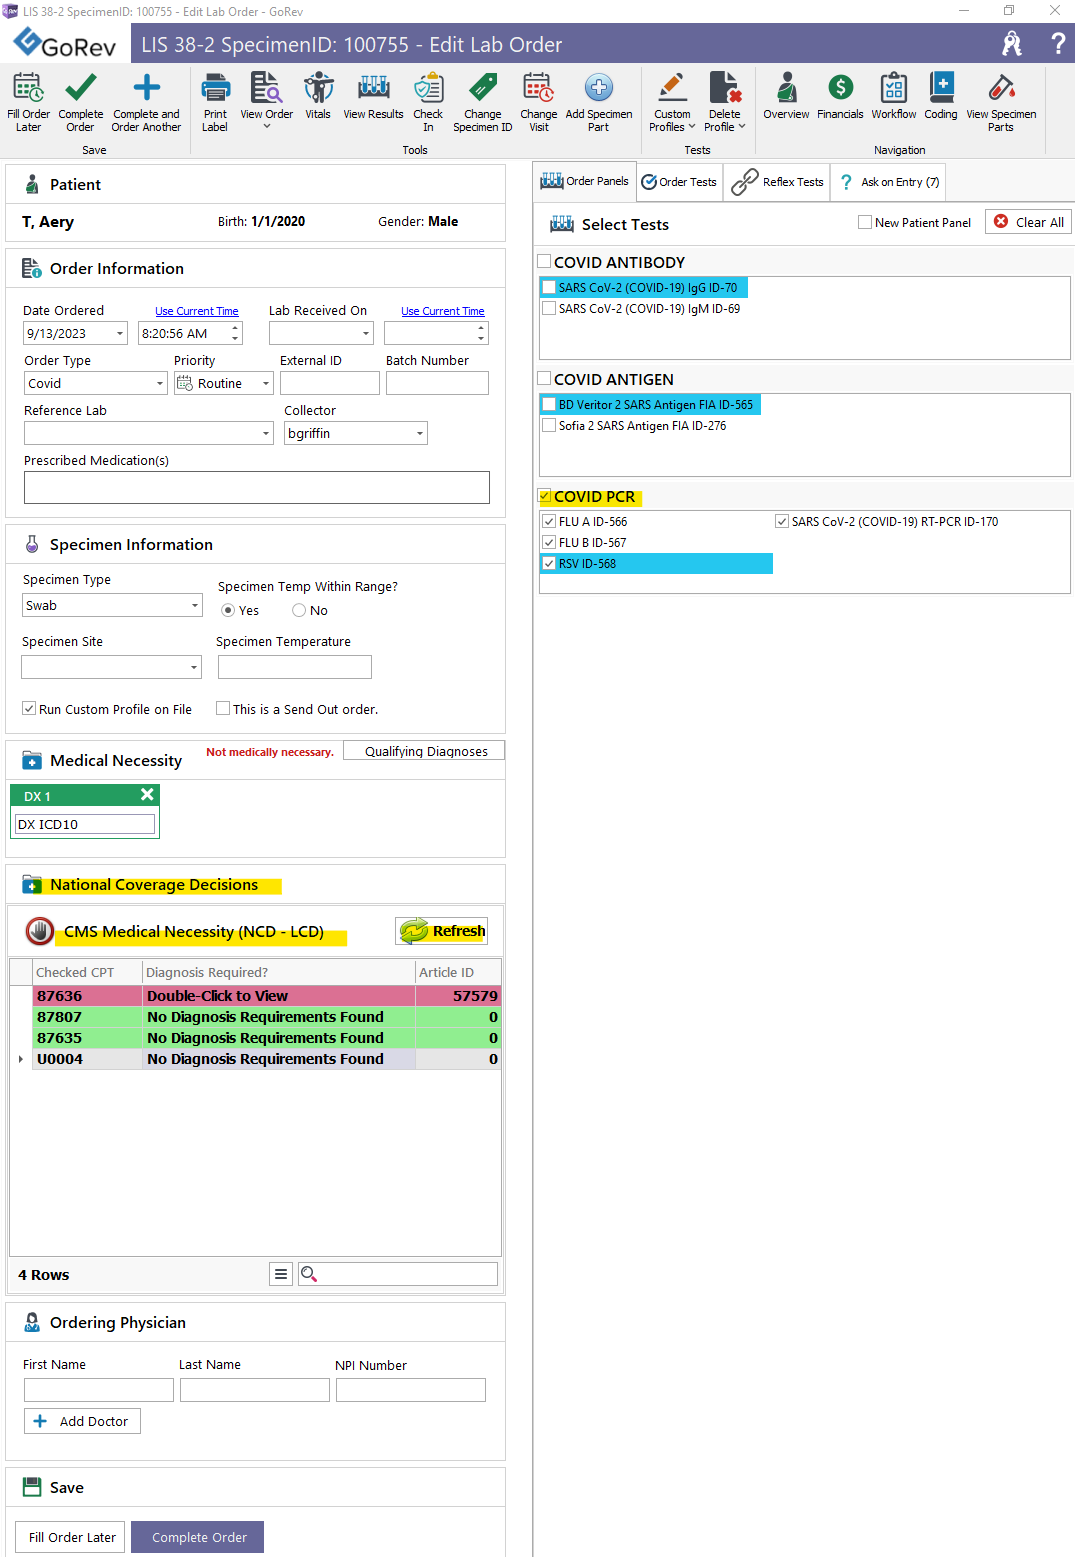Viewport: 1075px width, 1557px height.
Task: Open the Reference Lab dropdown
Action: pos(266,433)
